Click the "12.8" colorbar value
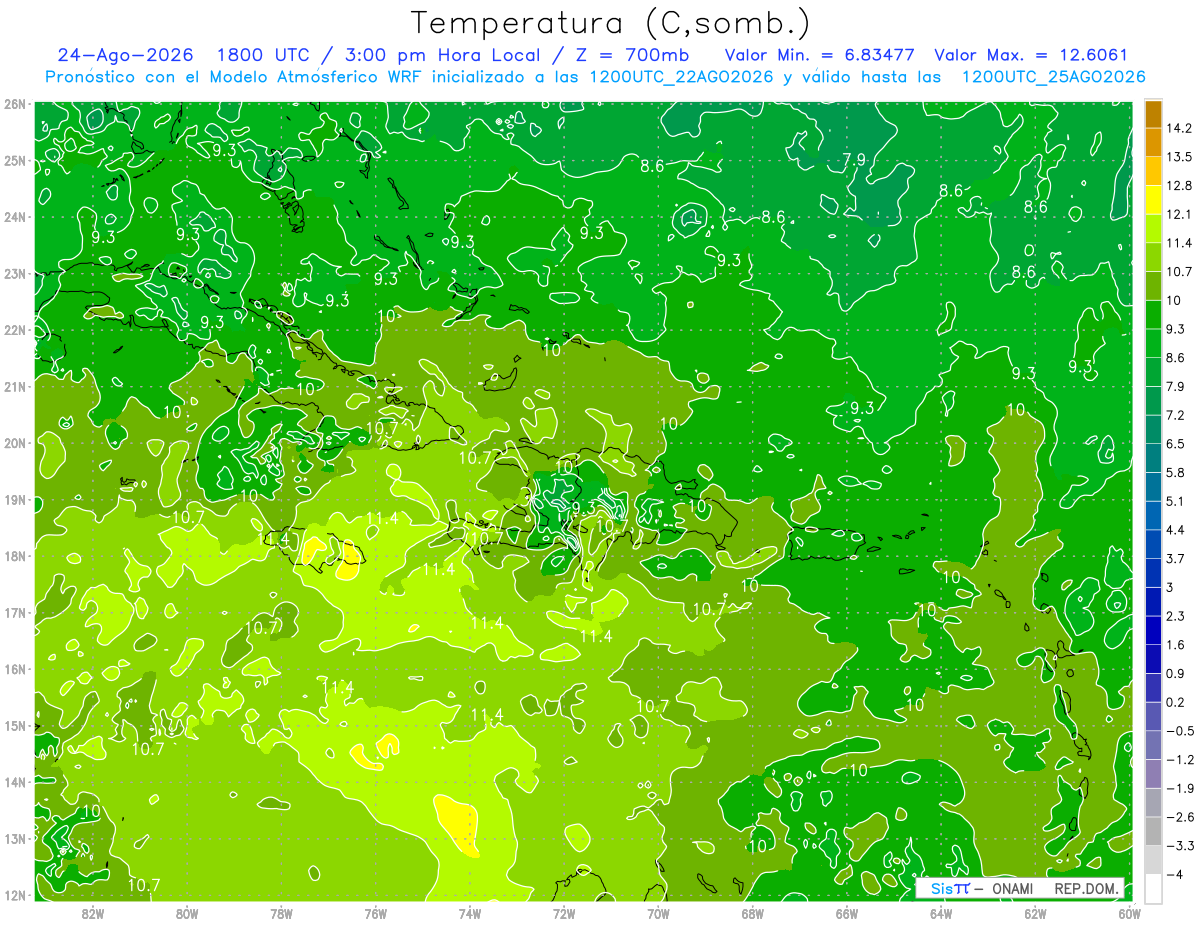The image size is (1200, 927). pyautogui.click(x=1180, y=186)
